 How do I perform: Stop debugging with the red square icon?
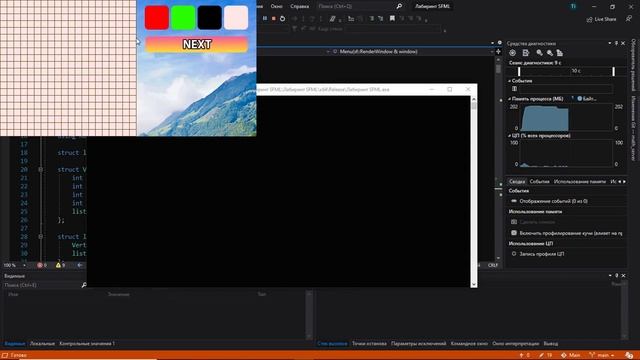273,18
